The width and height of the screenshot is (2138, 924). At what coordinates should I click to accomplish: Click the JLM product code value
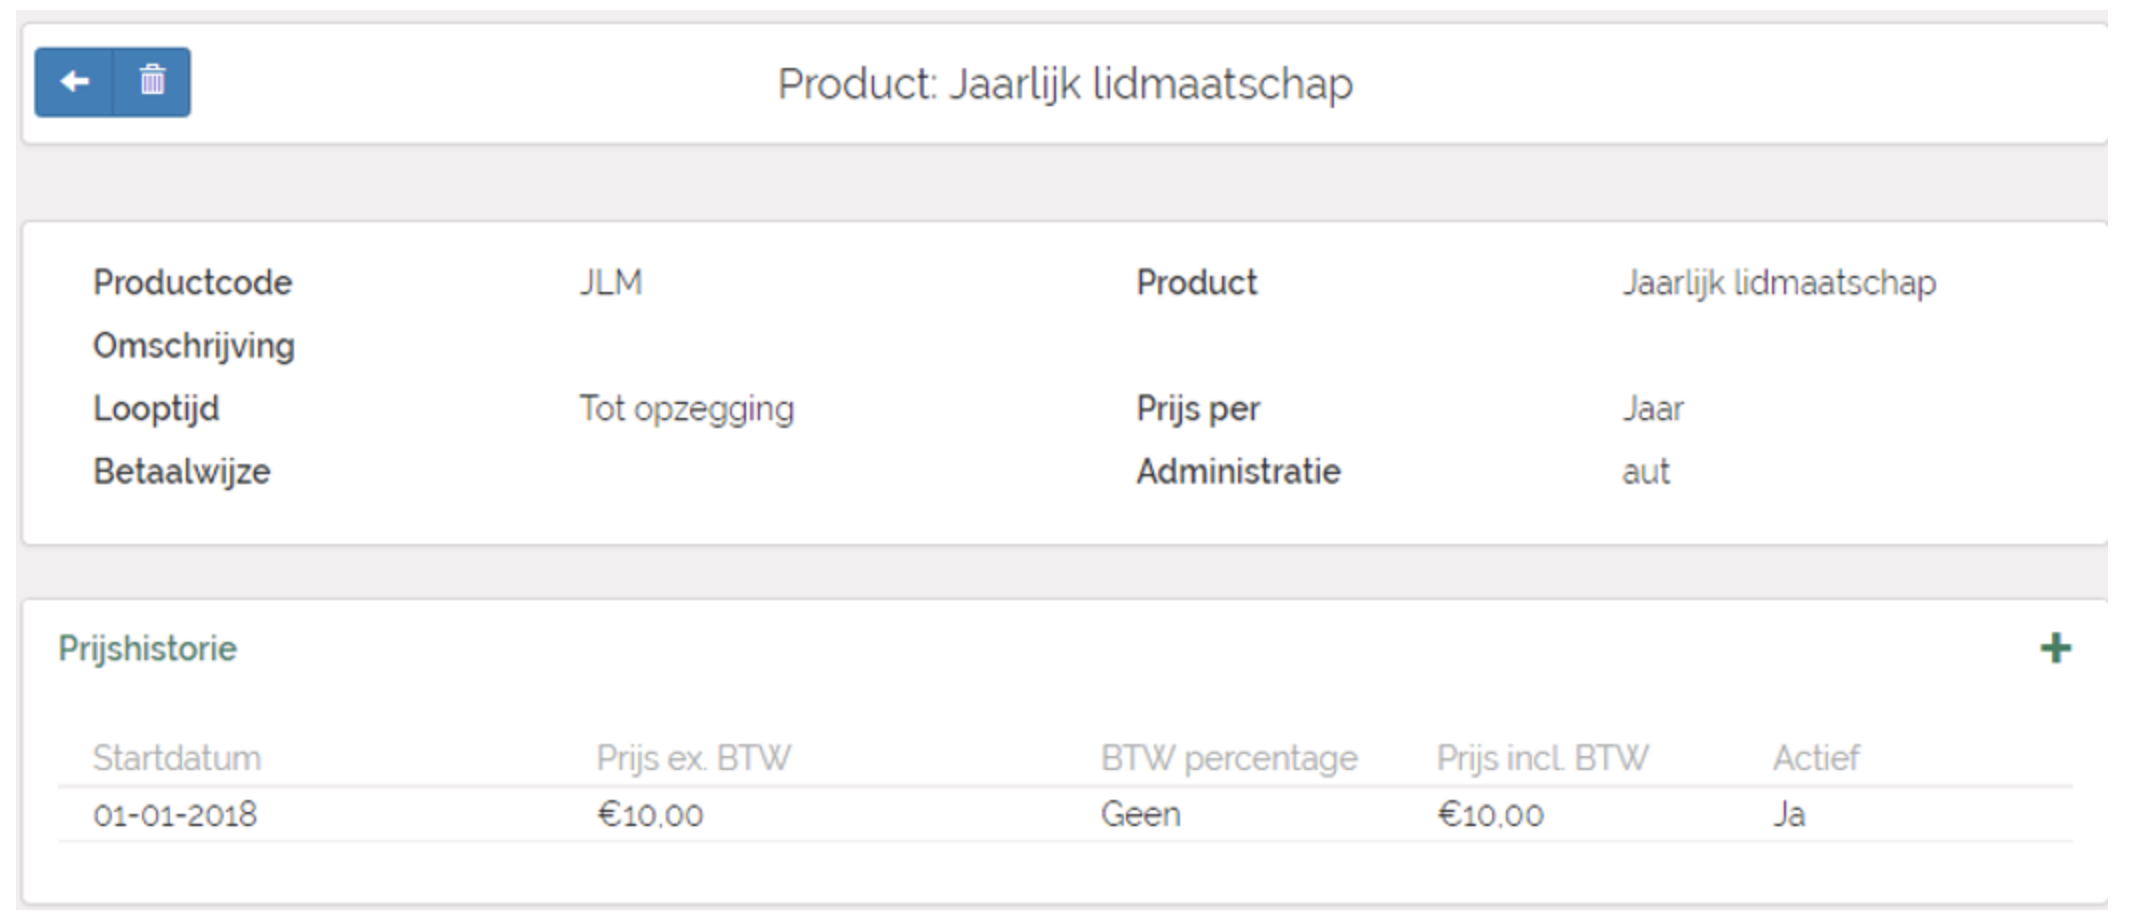[611, 283]
